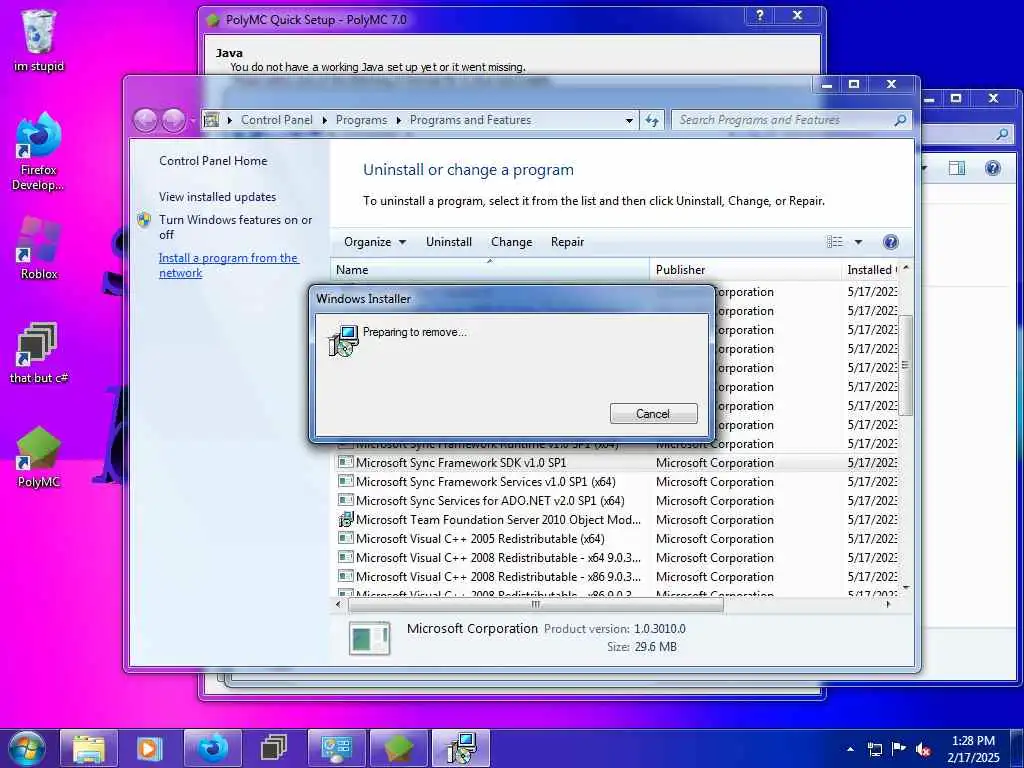This screenshot has width=1024, height=768.
Task: Open recent pages dropdown next to Forward
Action: pos(192,120)
